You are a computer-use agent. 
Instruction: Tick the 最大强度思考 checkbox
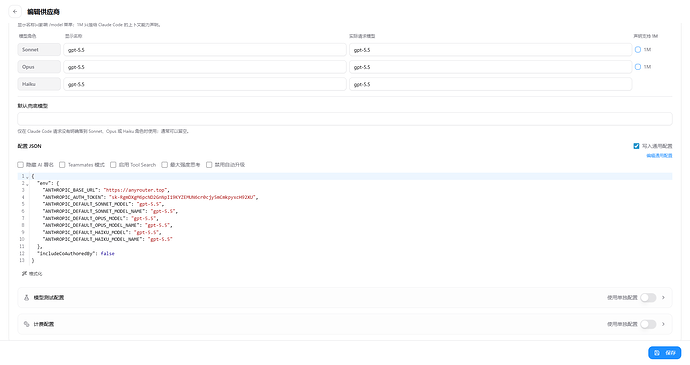point(165,165)
